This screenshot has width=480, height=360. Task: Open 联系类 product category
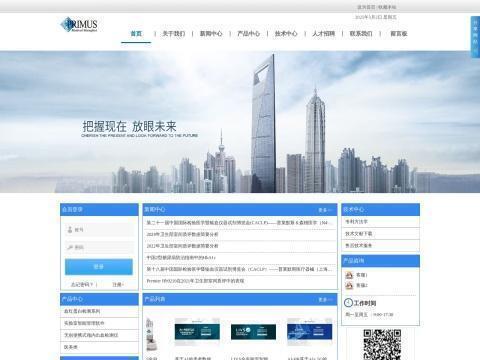tap(71, 347)
